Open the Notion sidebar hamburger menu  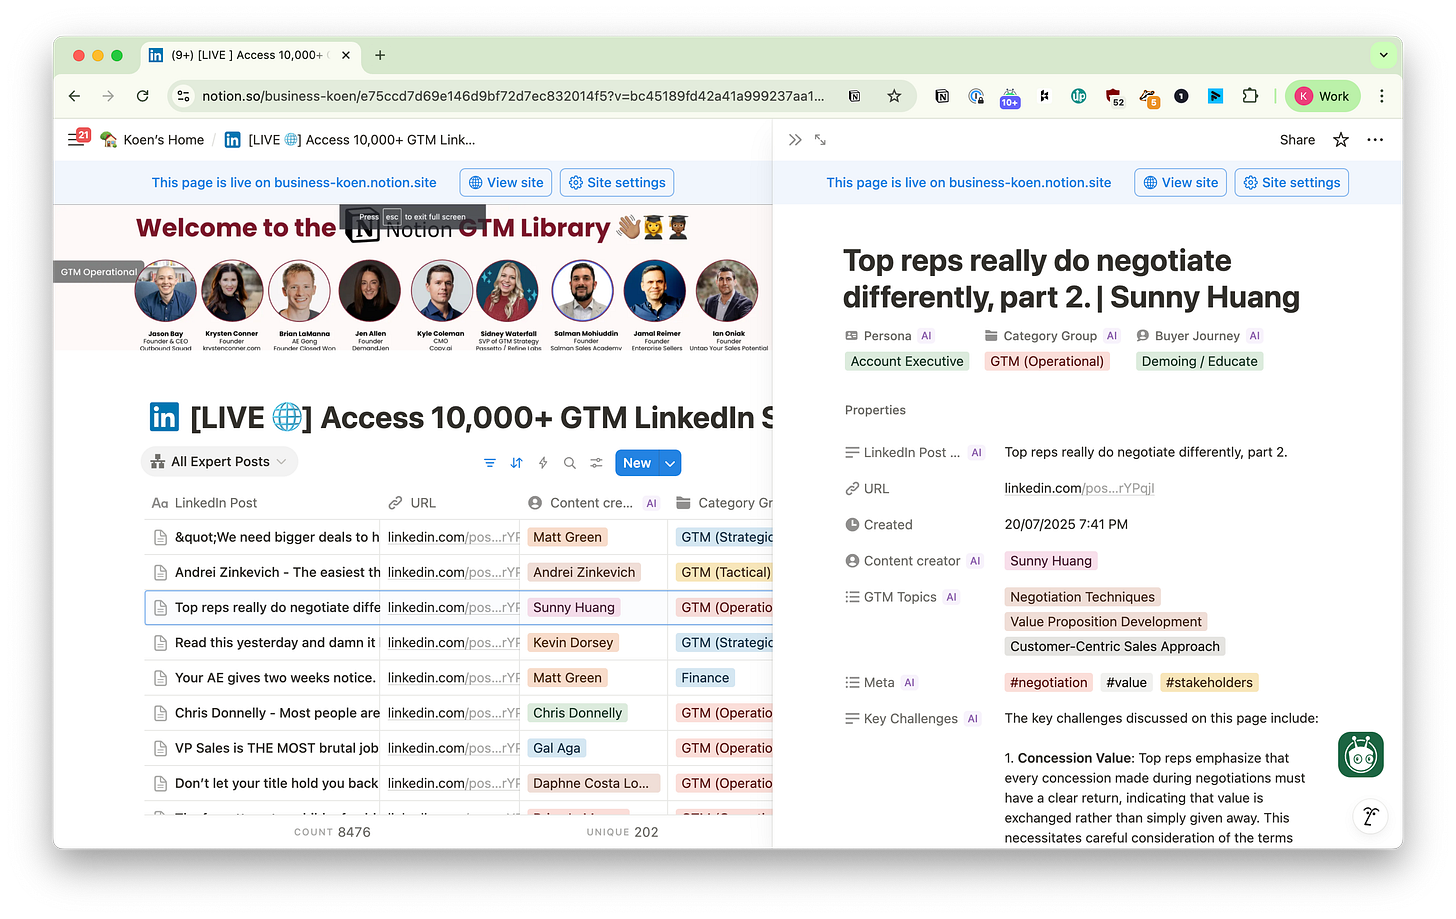[x=77, y=139]
